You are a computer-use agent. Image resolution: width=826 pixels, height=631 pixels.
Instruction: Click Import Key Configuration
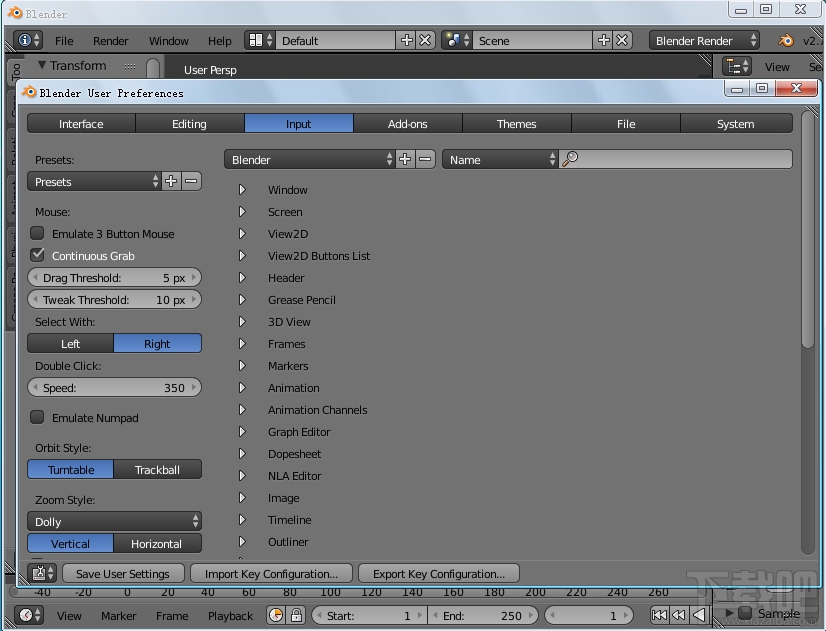270,573
